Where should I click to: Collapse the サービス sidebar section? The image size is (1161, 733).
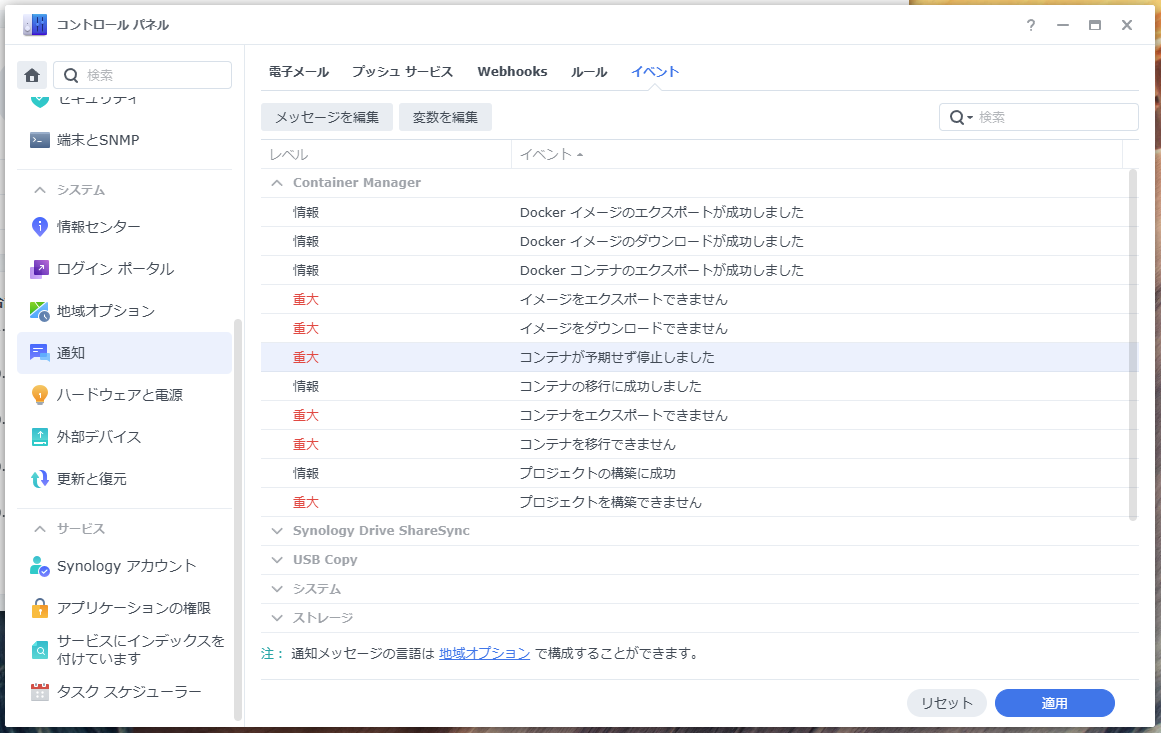click(40, 529)
